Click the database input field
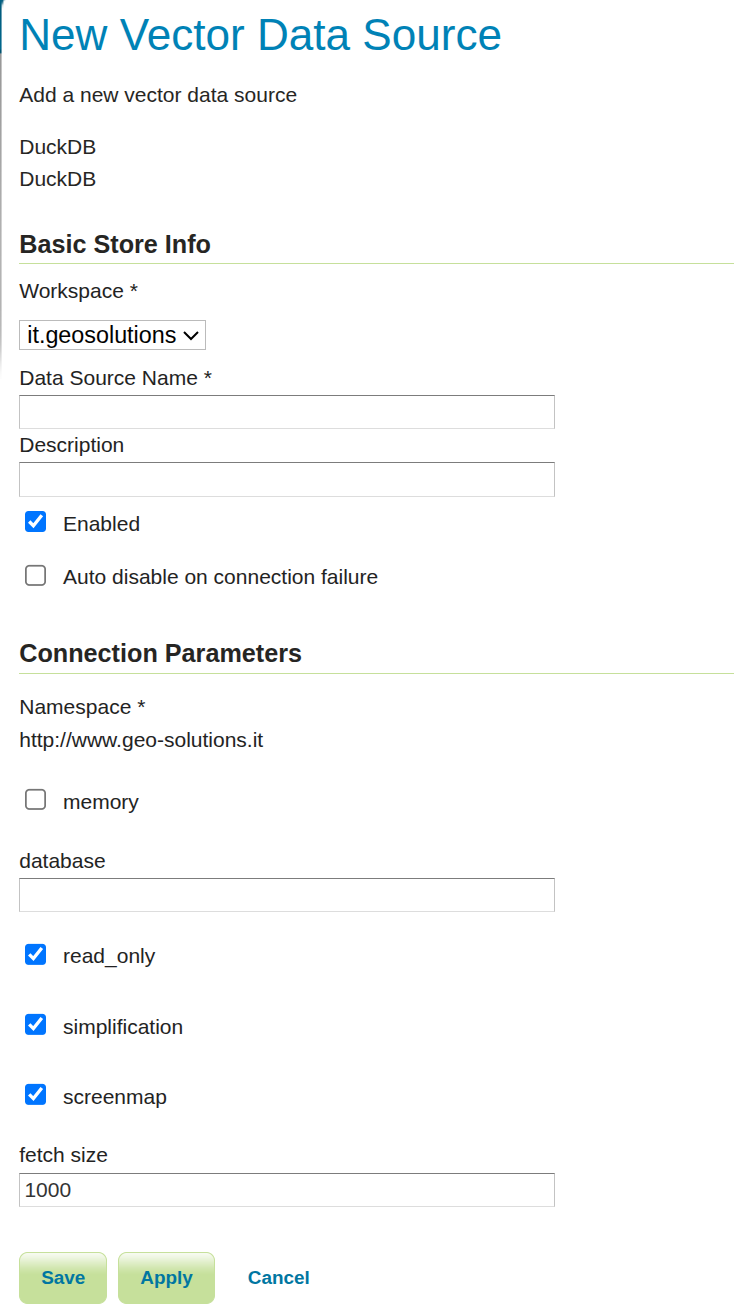734x1313 pixels. pos(286,894)
